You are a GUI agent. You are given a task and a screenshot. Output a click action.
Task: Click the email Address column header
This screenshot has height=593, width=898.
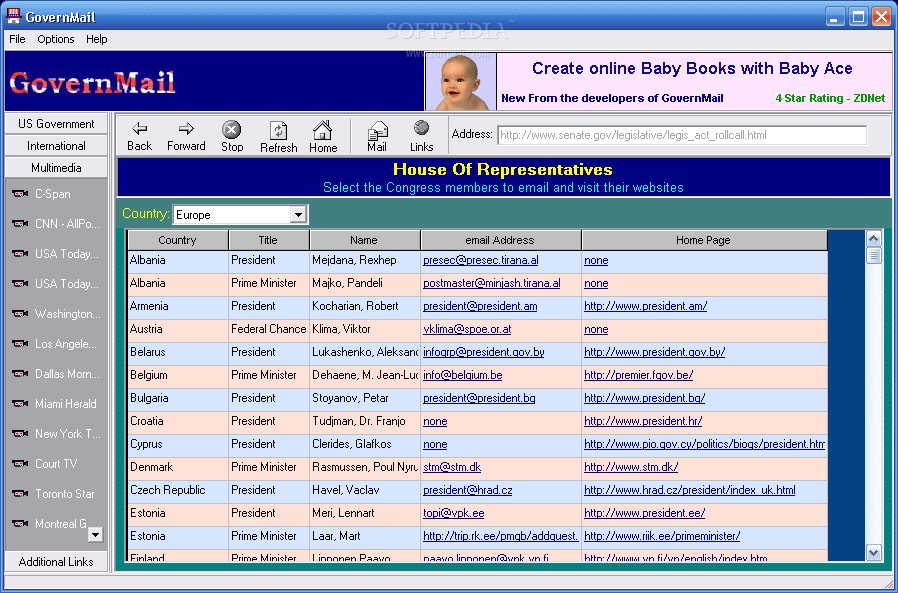click(x=500, y=240)
